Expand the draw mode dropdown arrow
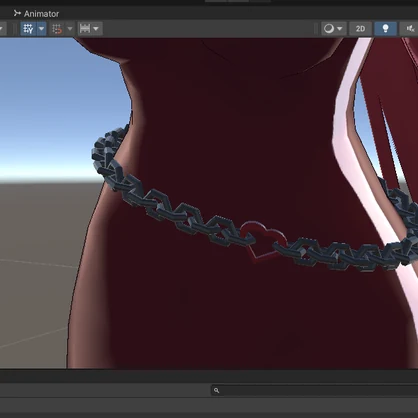 click(x=340, y=29)
